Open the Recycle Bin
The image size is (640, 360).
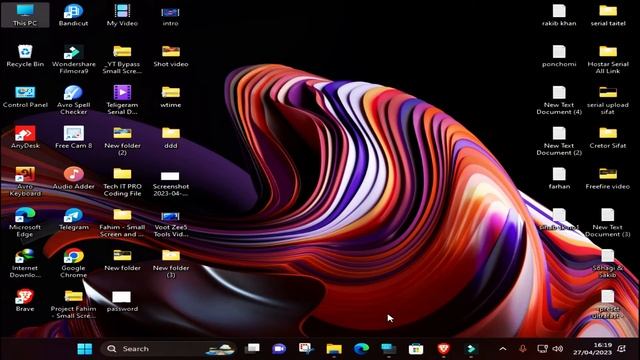[x=25, y=56]
